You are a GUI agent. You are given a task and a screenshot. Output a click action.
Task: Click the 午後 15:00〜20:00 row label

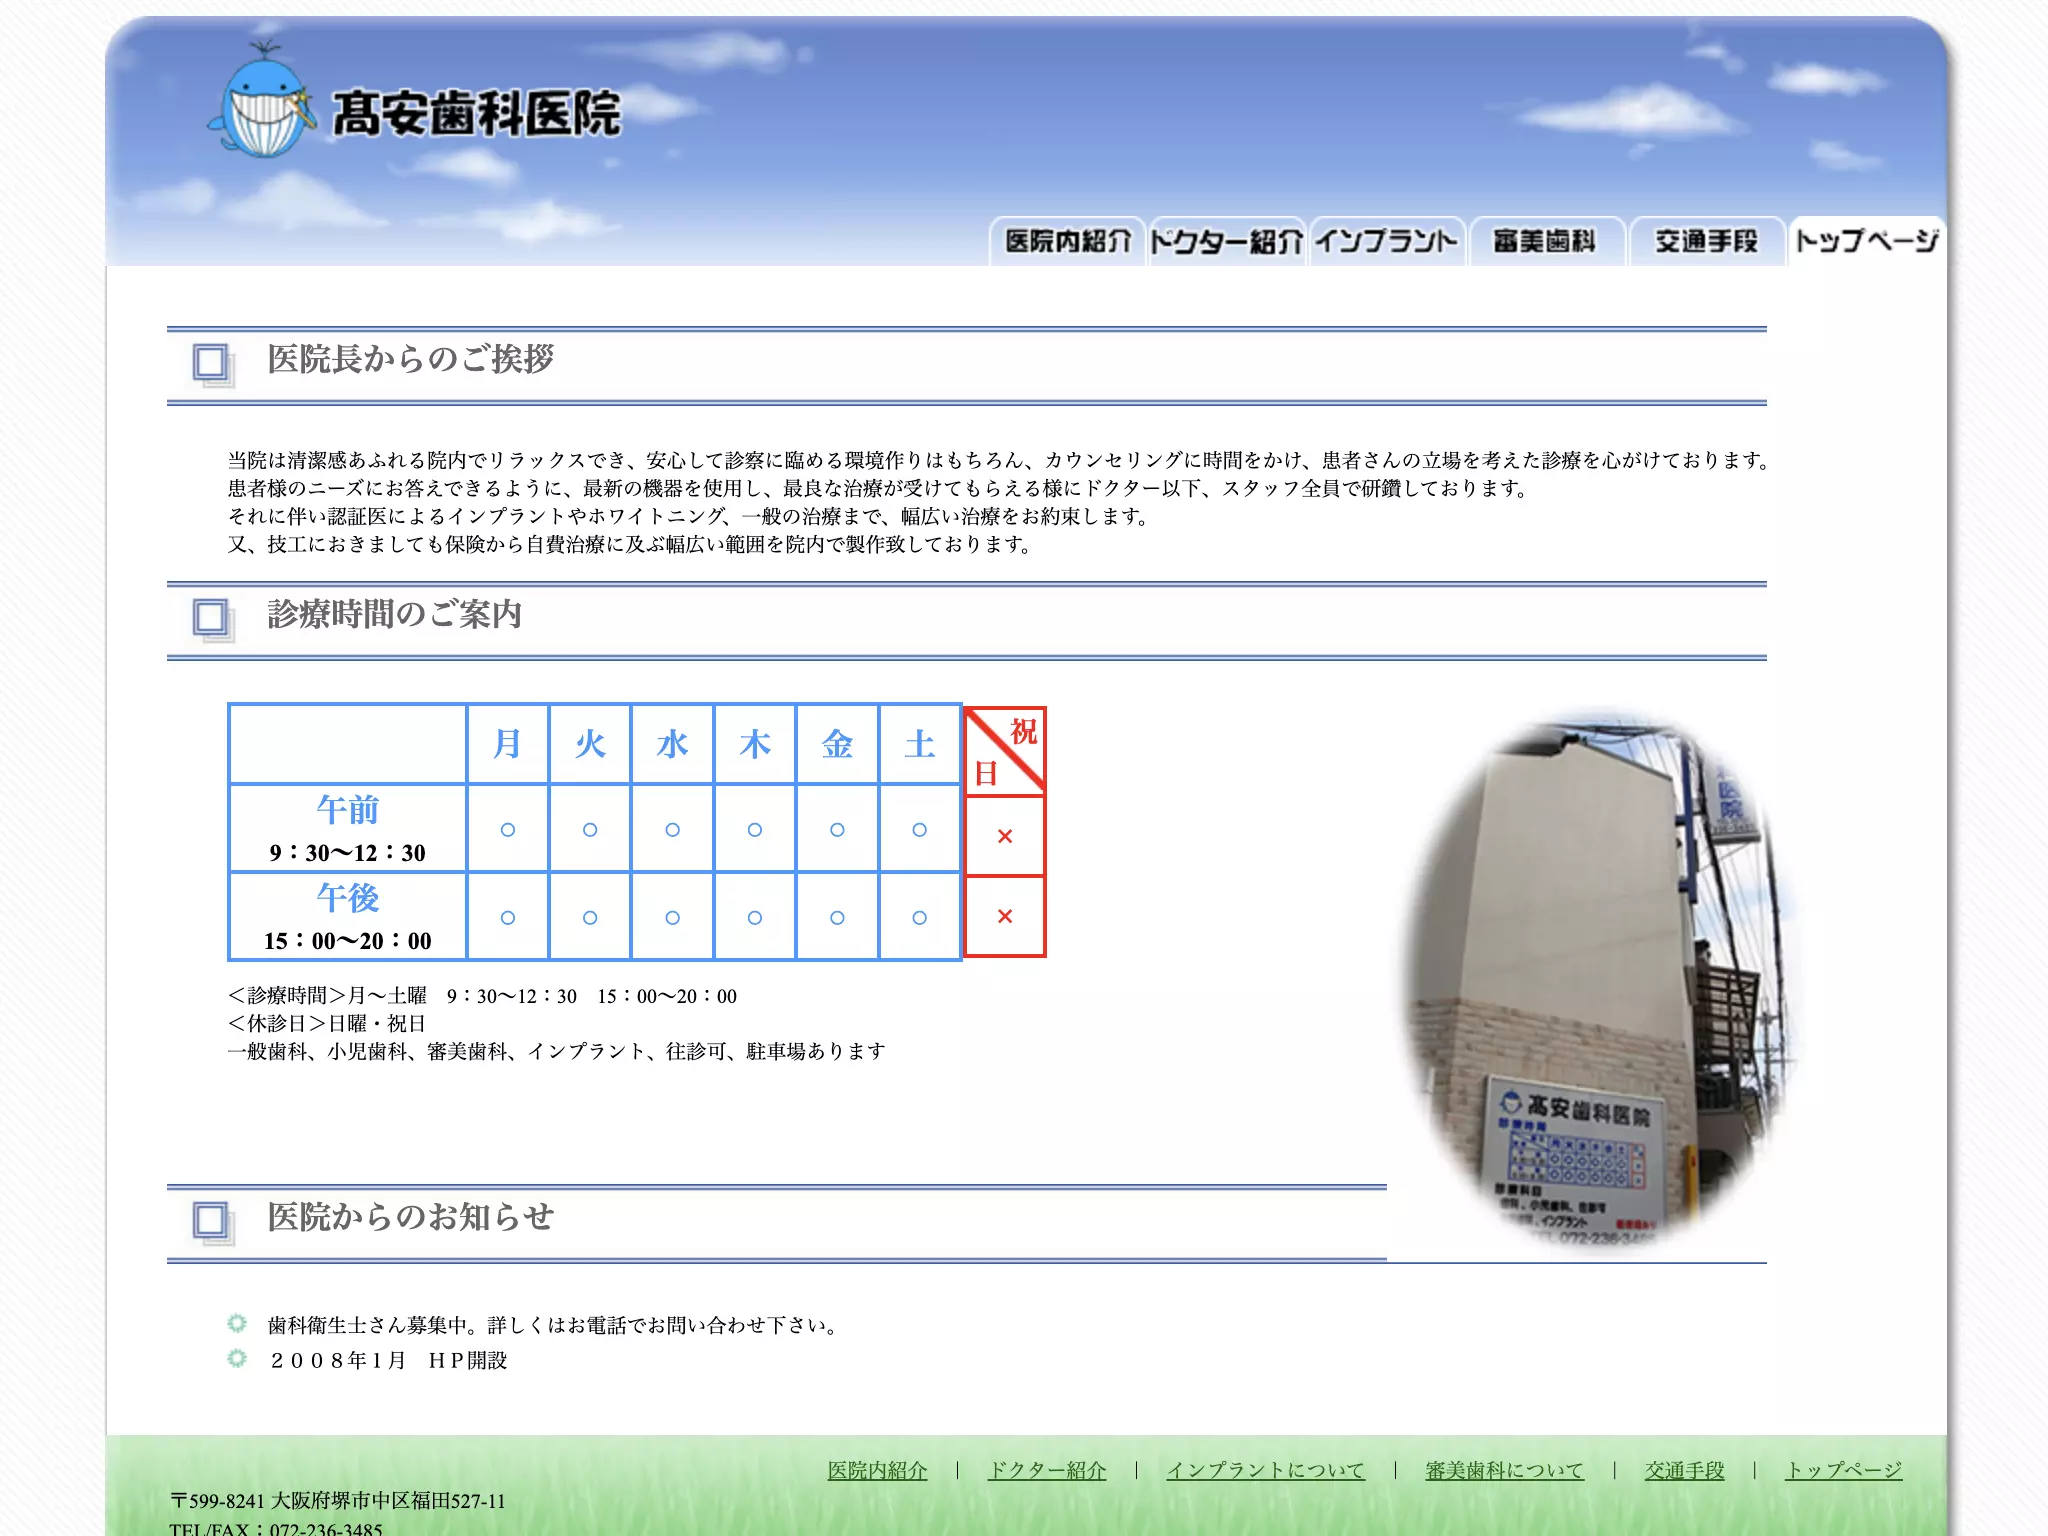click(x=348, y=916)
